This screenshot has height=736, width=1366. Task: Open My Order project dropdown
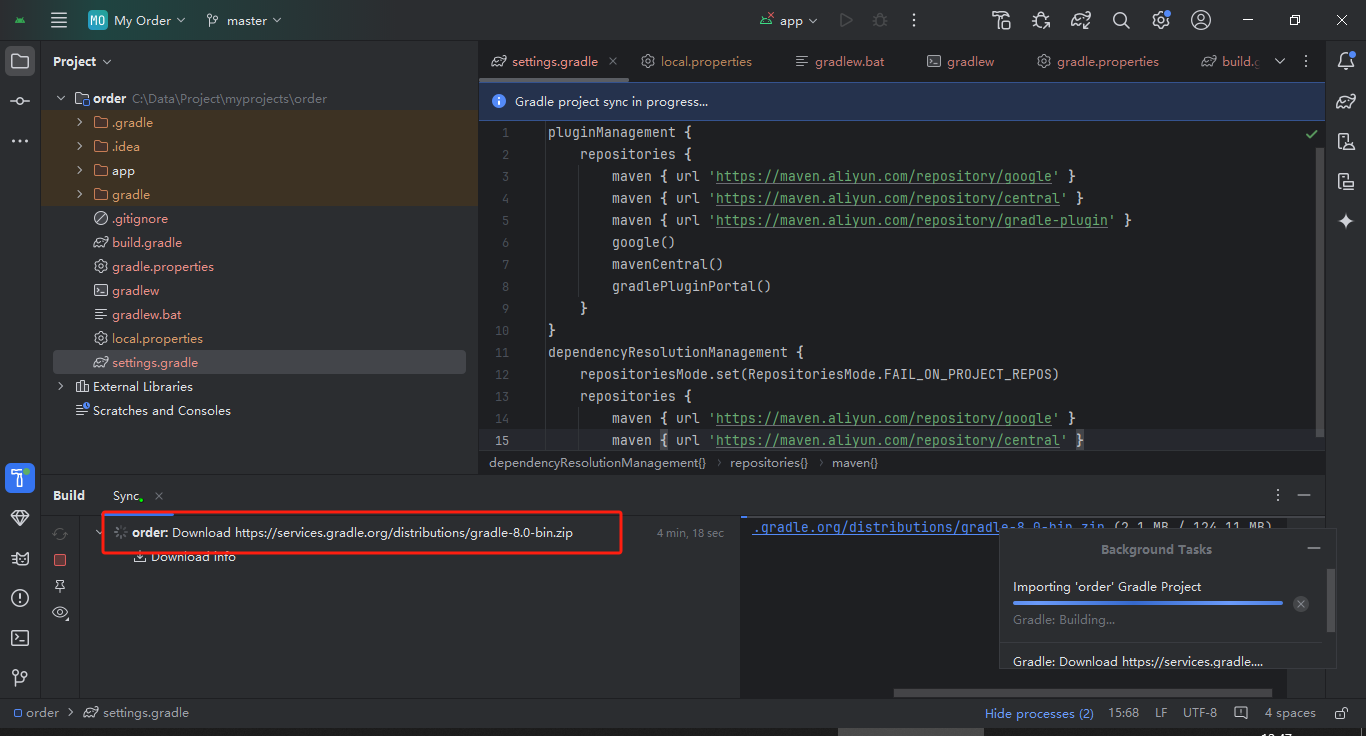click(137, 20)
